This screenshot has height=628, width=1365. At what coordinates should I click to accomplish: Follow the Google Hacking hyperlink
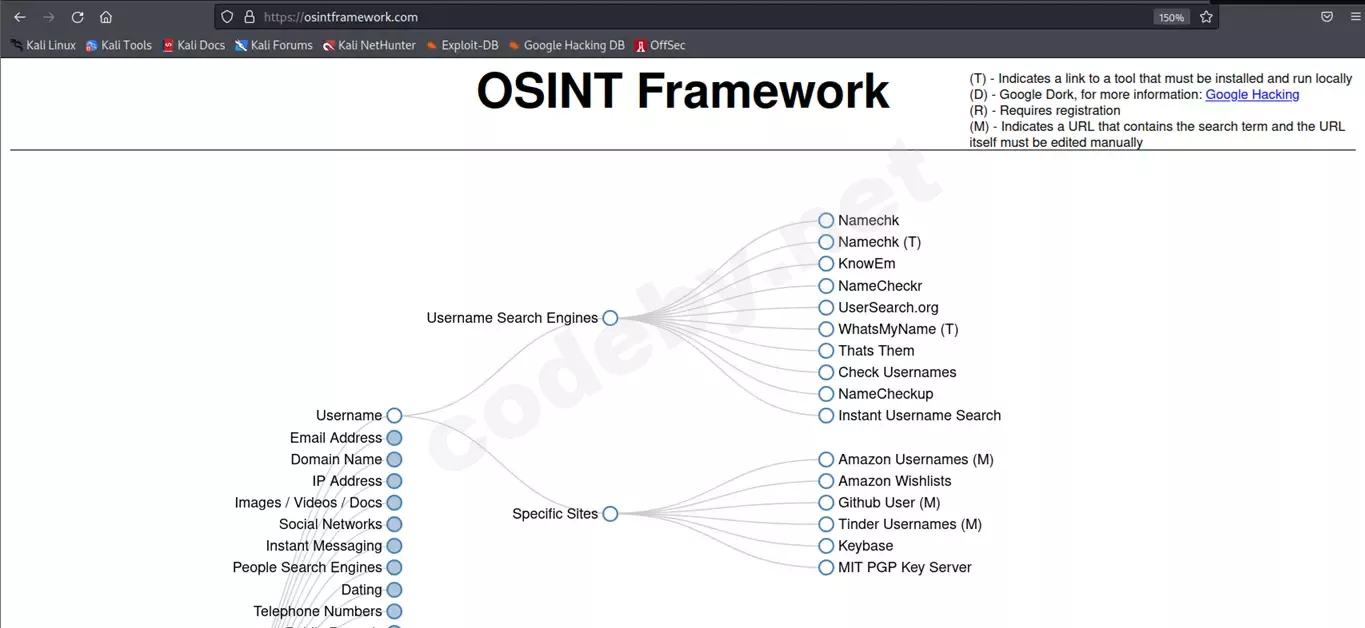coord(1252,94)
